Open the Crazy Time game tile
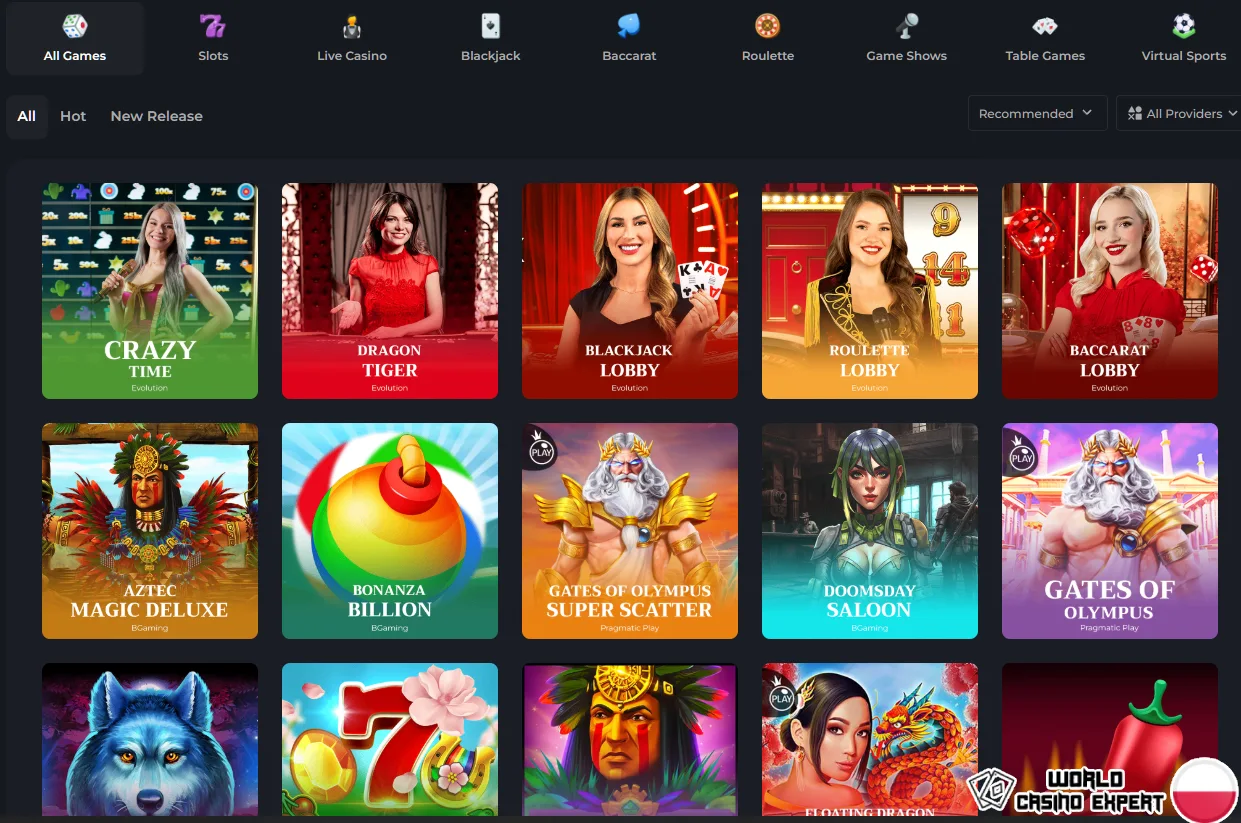Screen dimensions: 1241x823 [150, 291]
